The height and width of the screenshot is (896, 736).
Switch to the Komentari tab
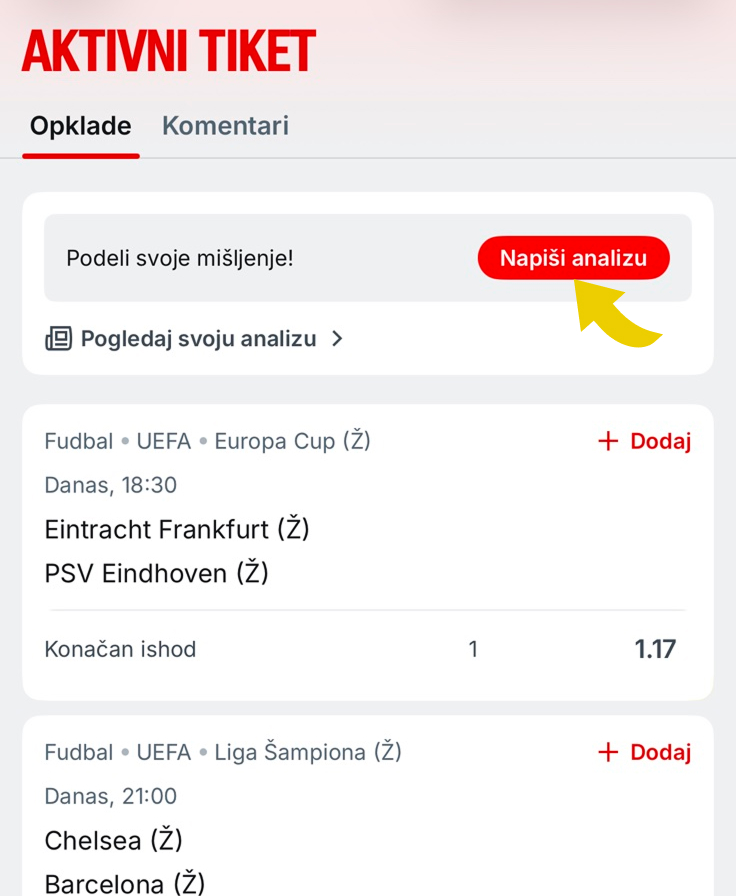[225, 126]
